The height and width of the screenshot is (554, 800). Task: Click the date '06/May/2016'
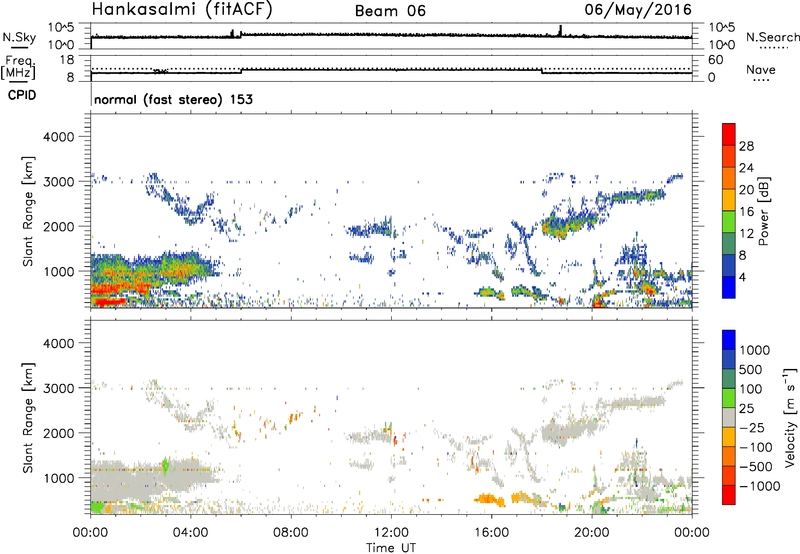click(638, 9)
